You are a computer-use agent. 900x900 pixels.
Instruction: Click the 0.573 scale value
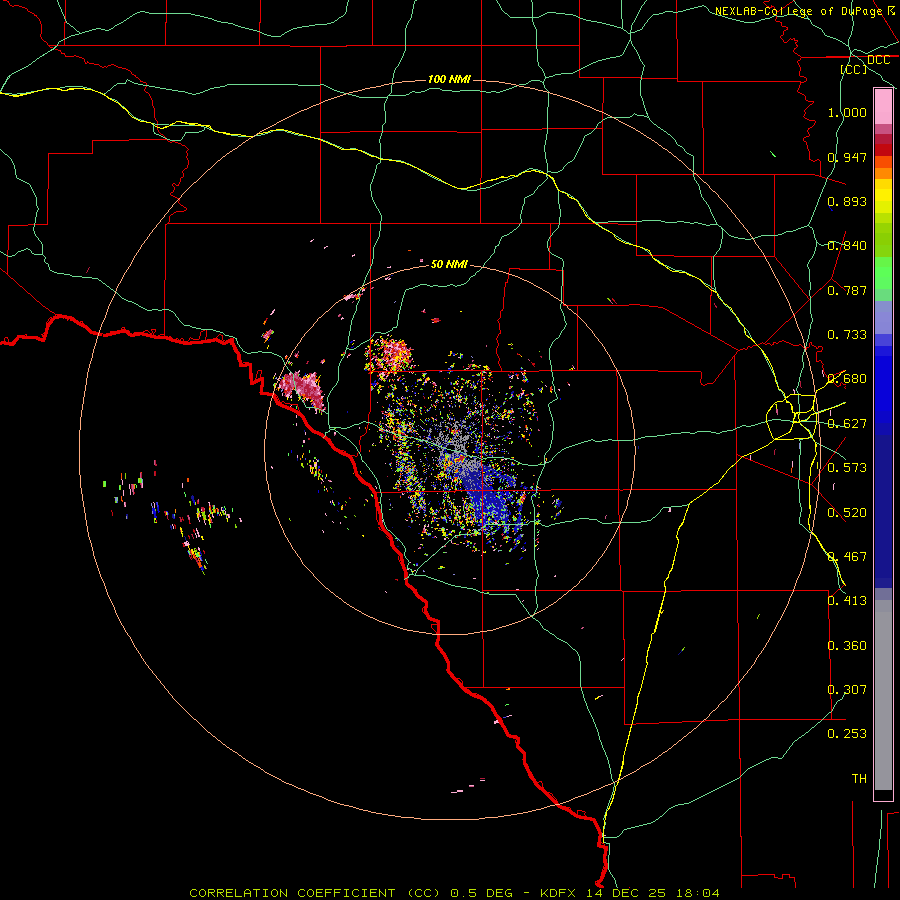[847, 468]
